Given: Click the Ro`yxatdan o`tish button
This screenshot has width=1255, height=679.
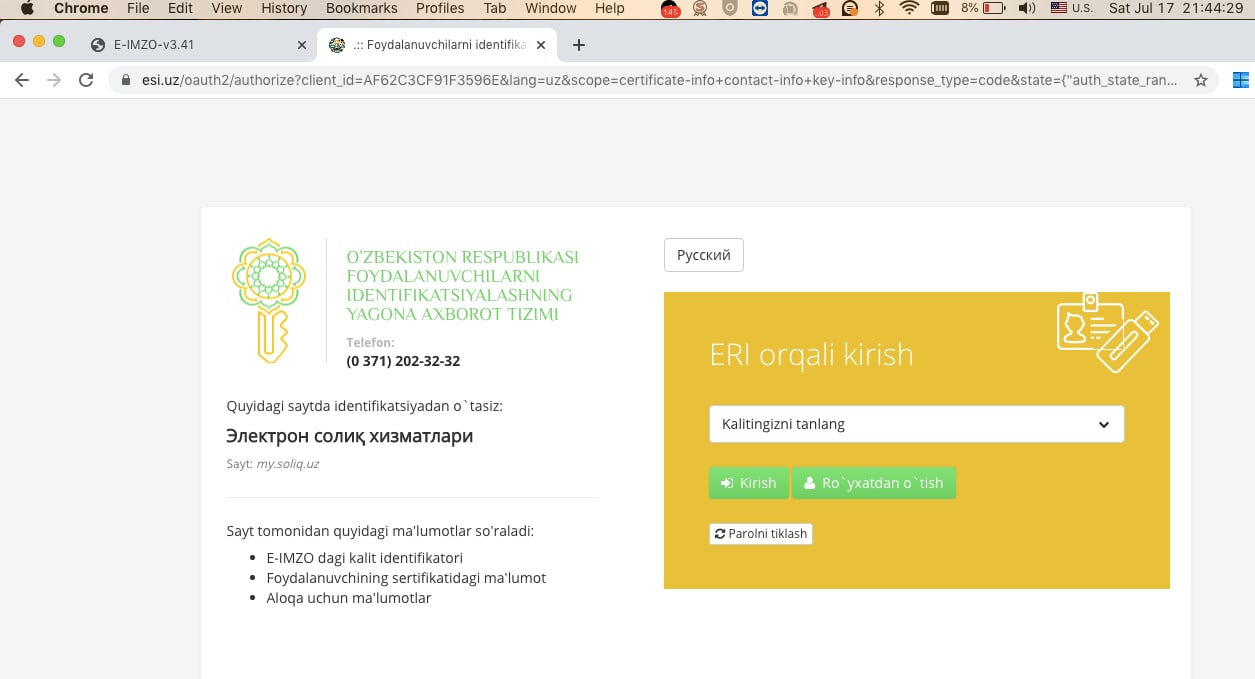Looking at the screenshot, I should tap(874, 483).
